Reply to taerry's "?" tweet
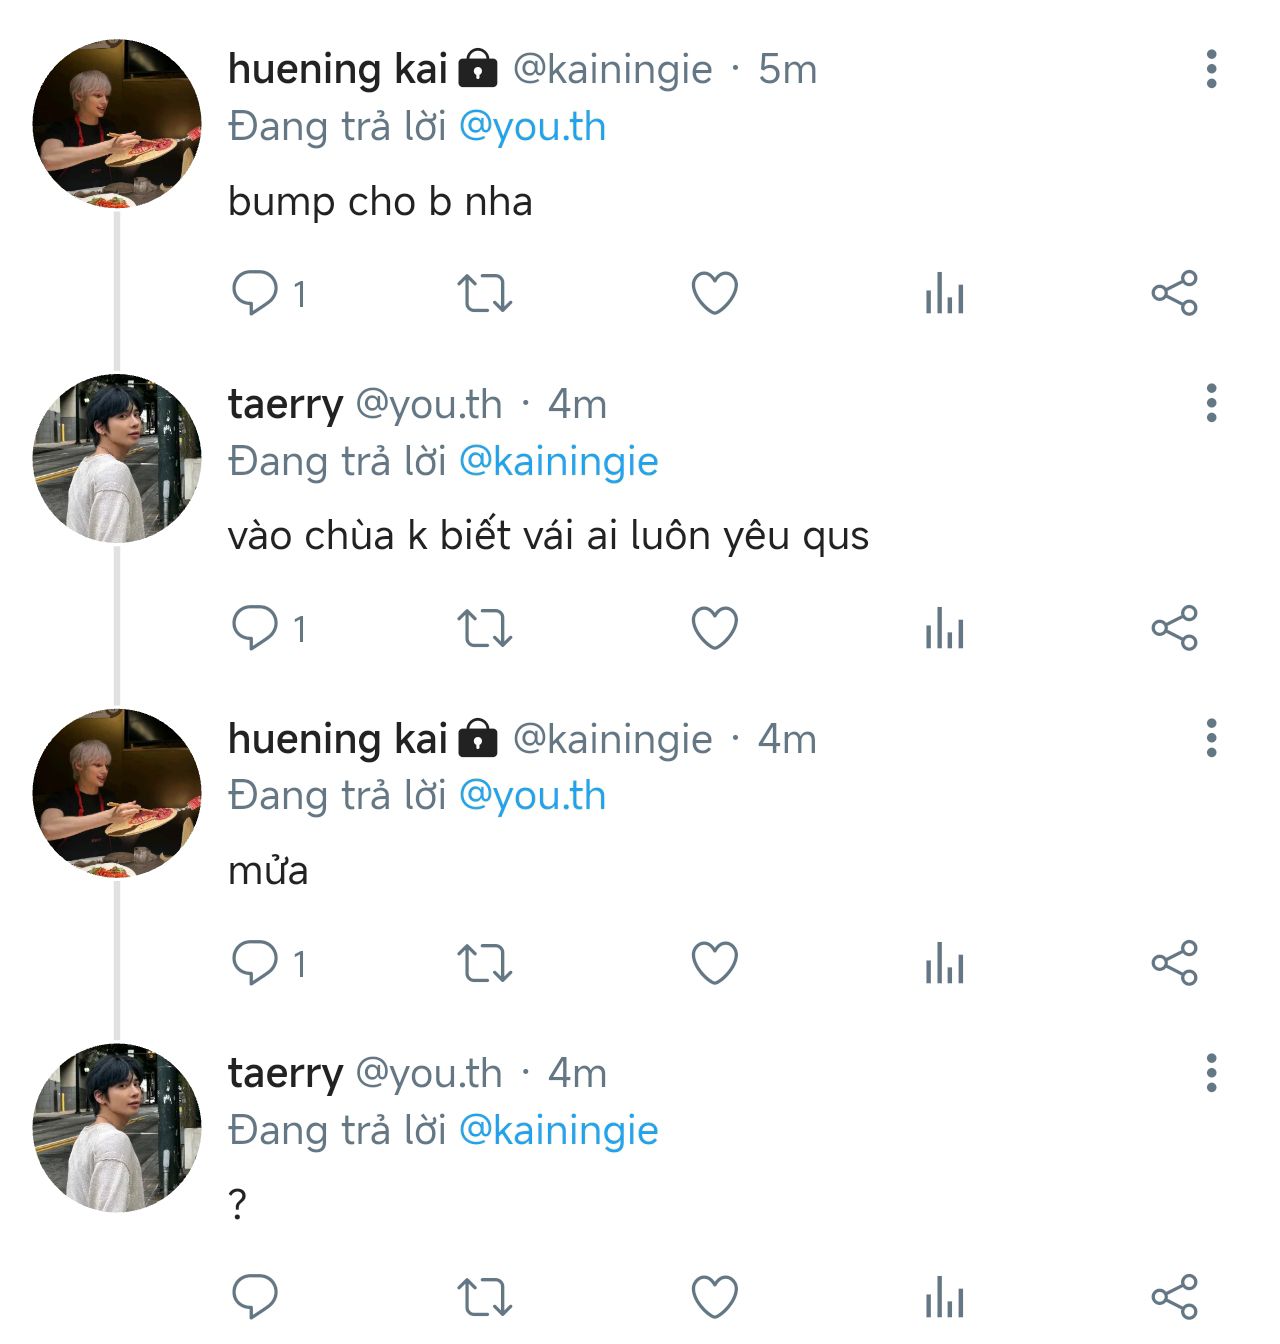1280x1344 pixels. [256, 1297]
